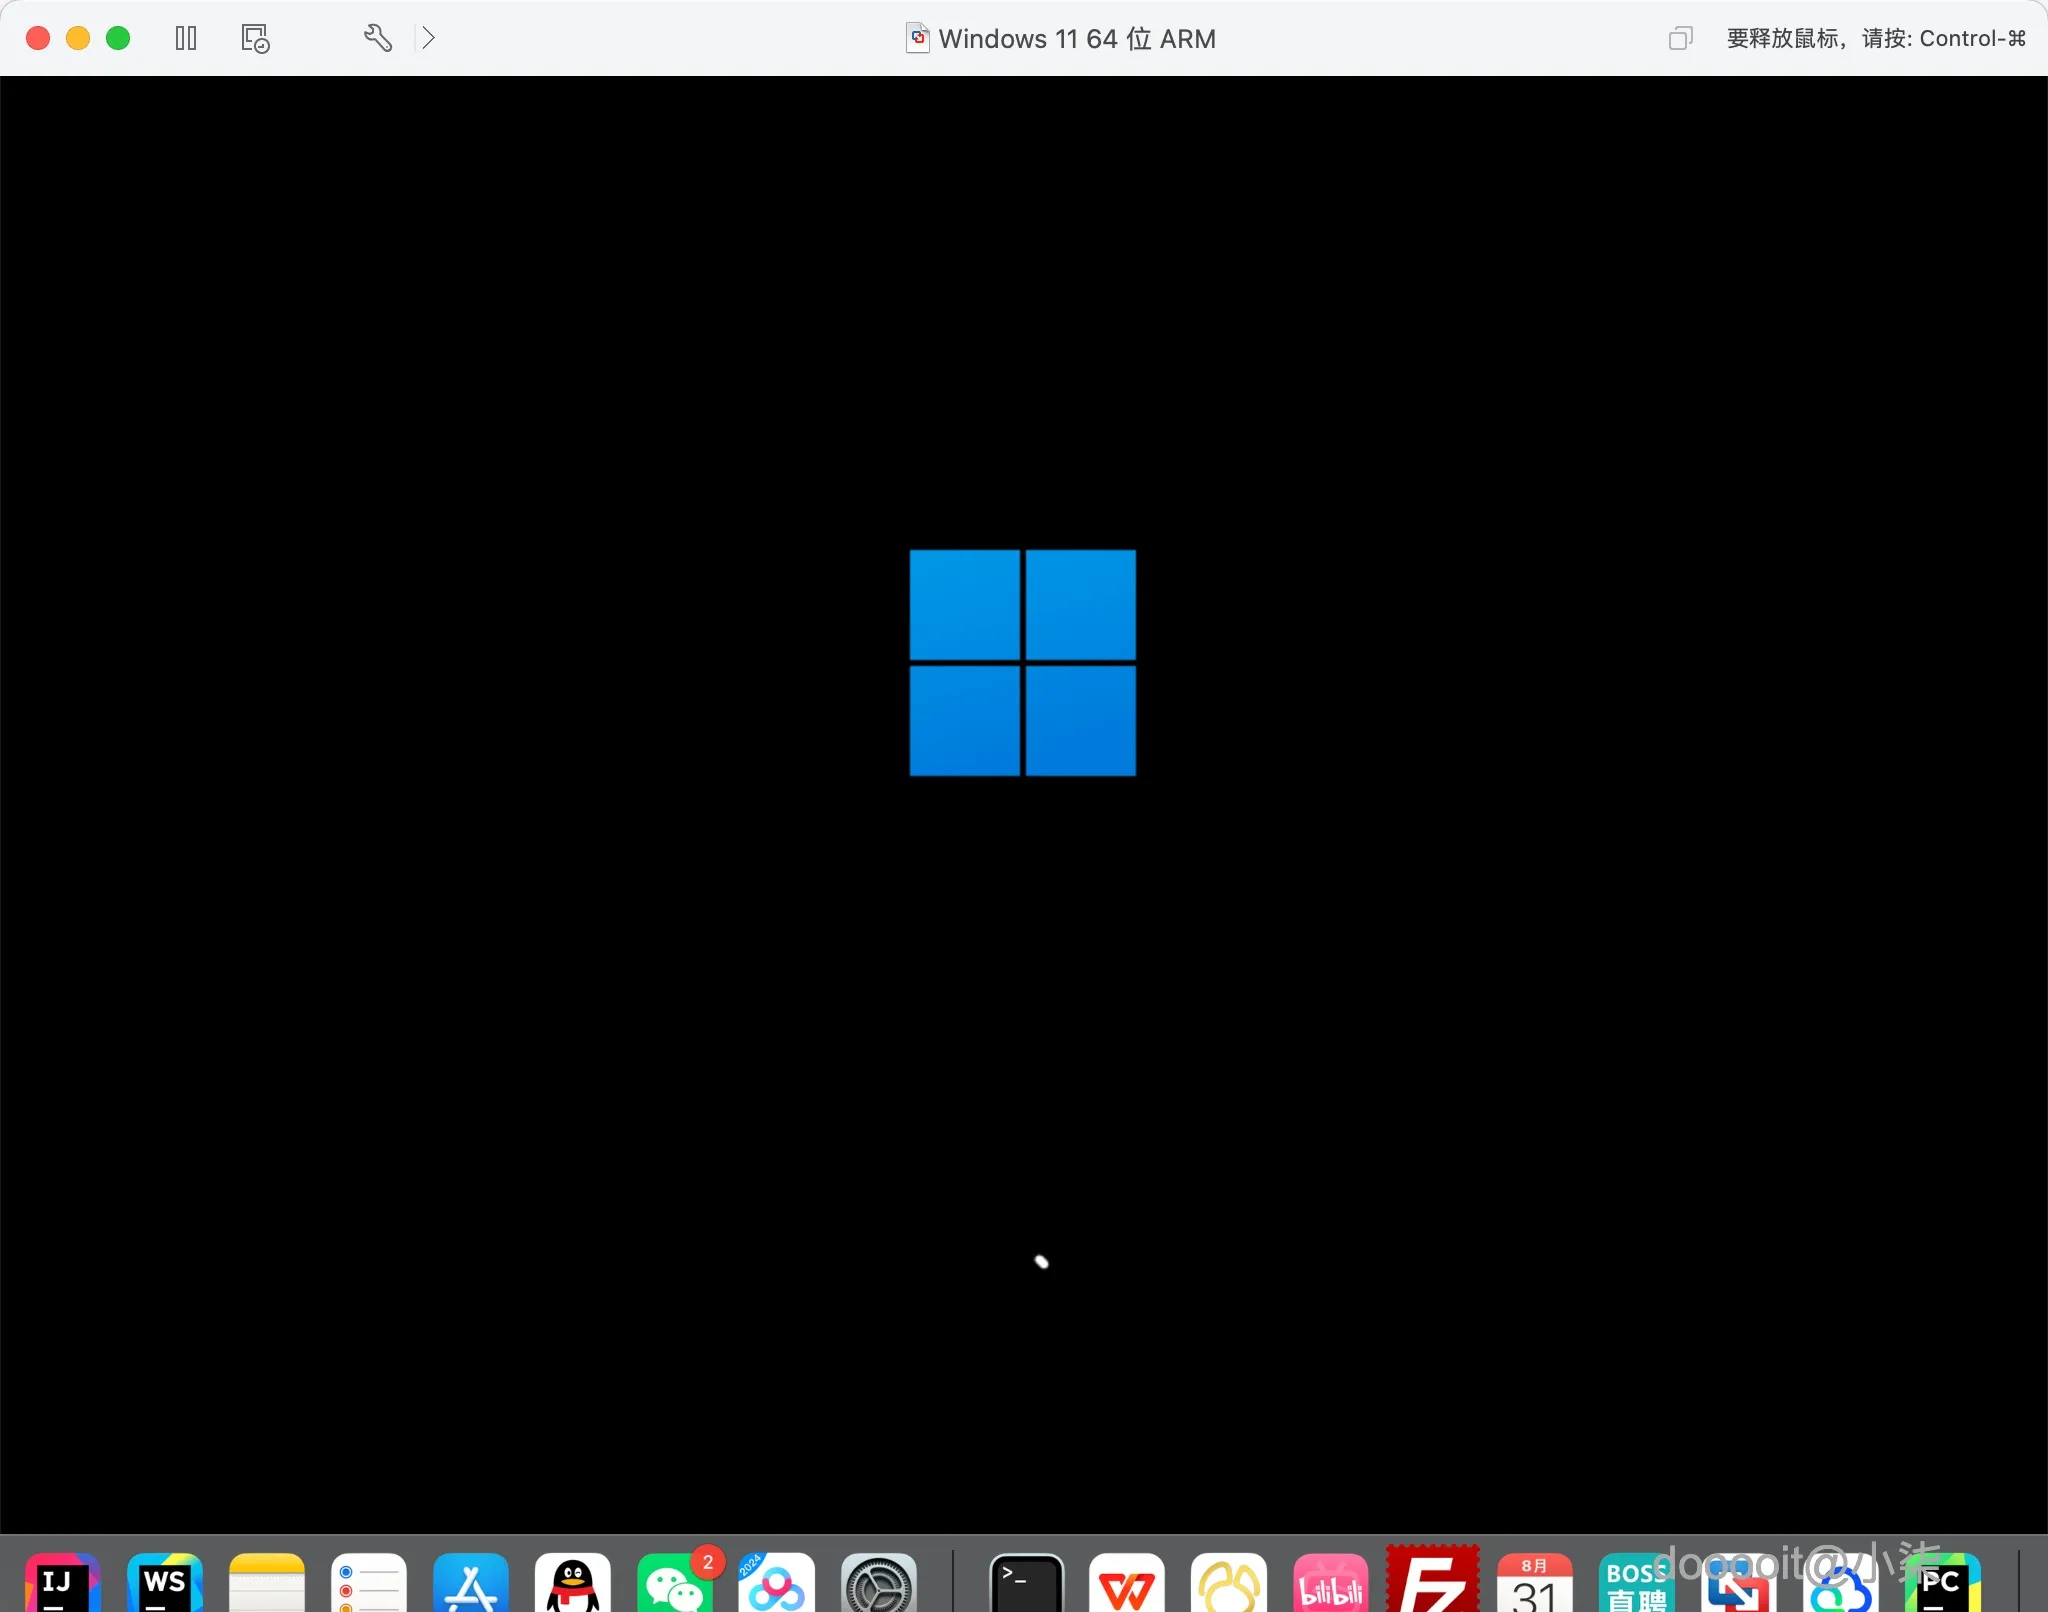Toggle single window view mode
The height and width of the screenshot is (1612, 2048).
(1680, 38)
